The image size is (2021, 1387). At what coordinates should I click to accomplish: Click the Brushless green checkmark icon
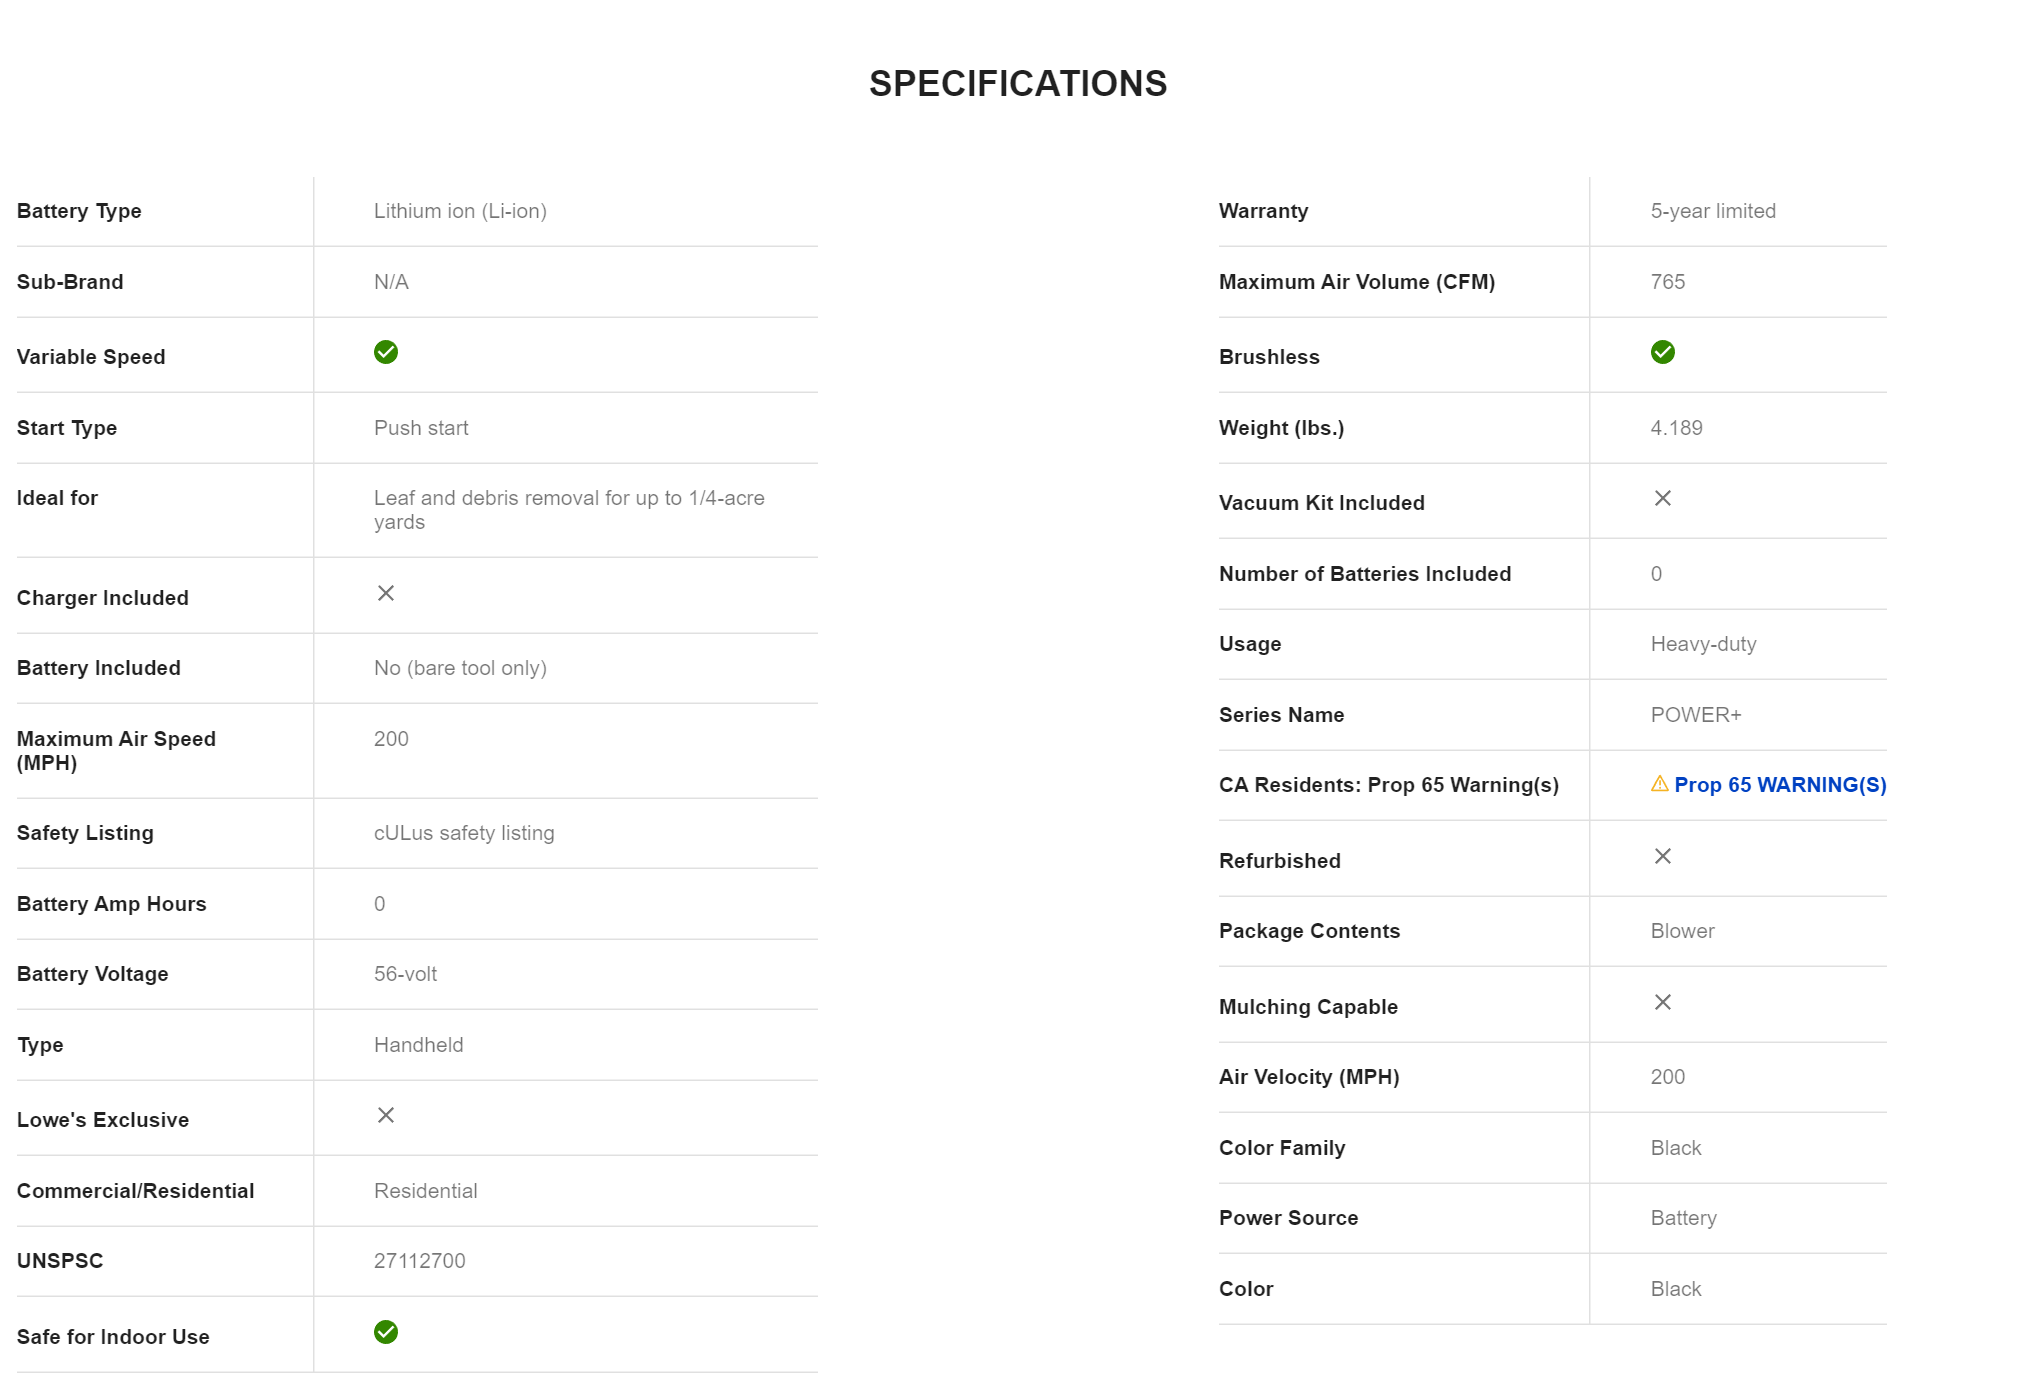pos(1662,352)
